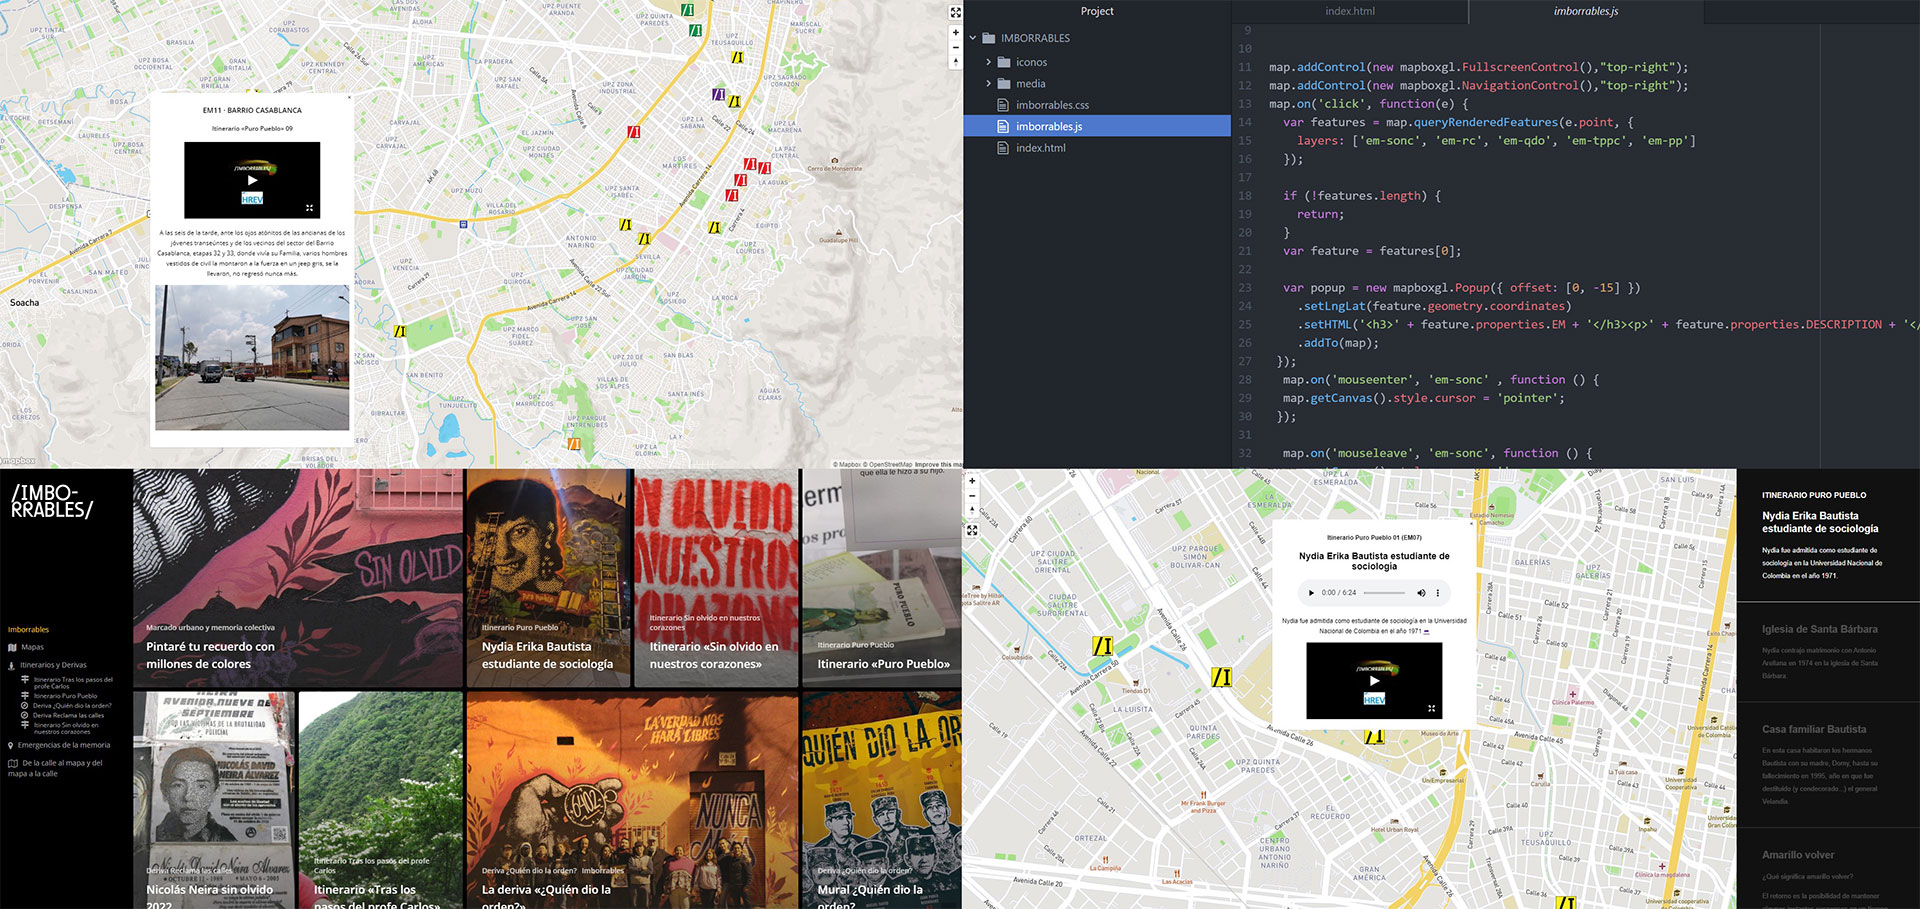Screen dimensions: 1920x909
Task: Click the map icon beside Mapas
Action: (x=12, y=647)
